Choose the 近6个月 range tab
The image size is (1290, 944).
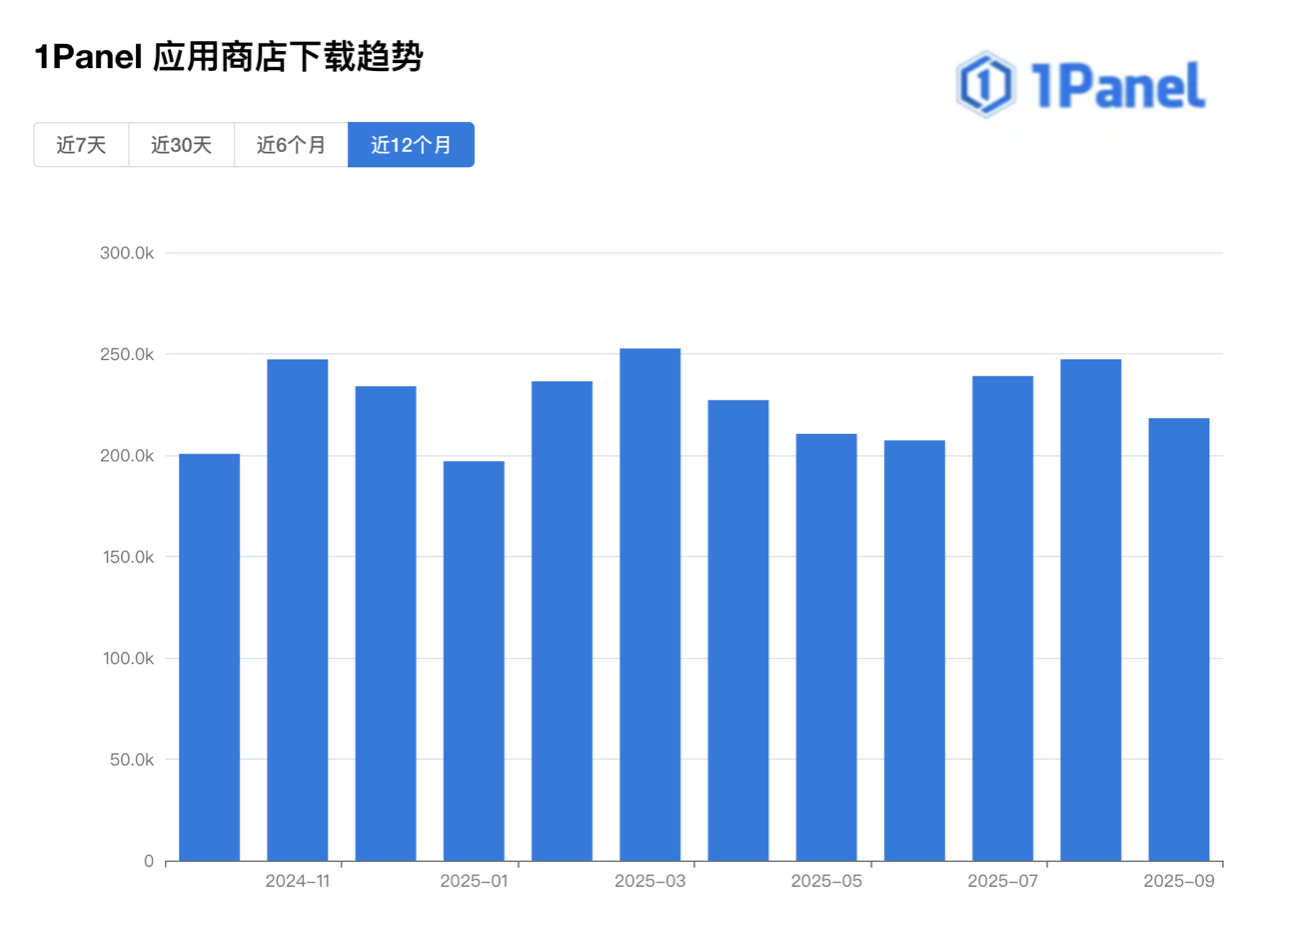tap(291, 145)
